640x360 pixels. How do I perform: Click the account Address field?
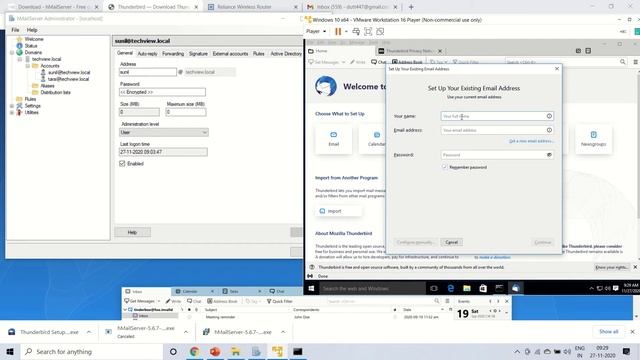(148, 72)
